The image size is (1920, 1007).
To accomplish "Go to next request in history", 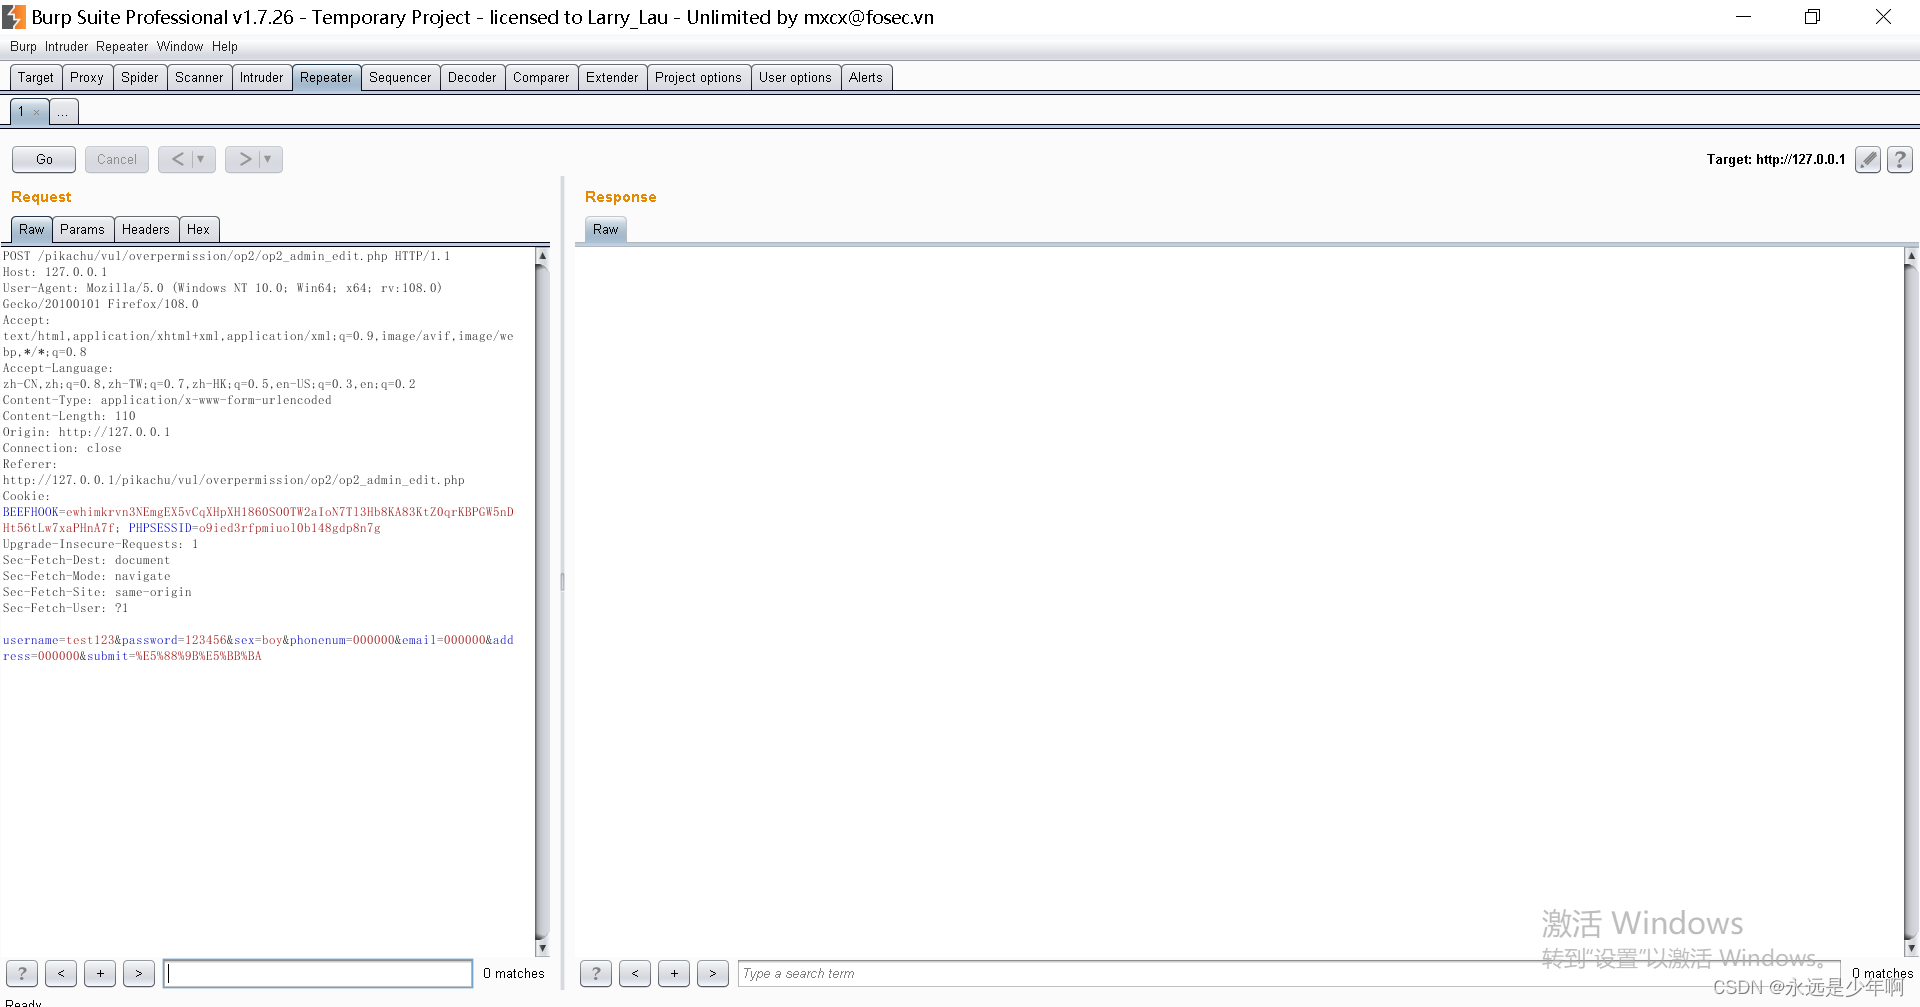I will [245, 159].
